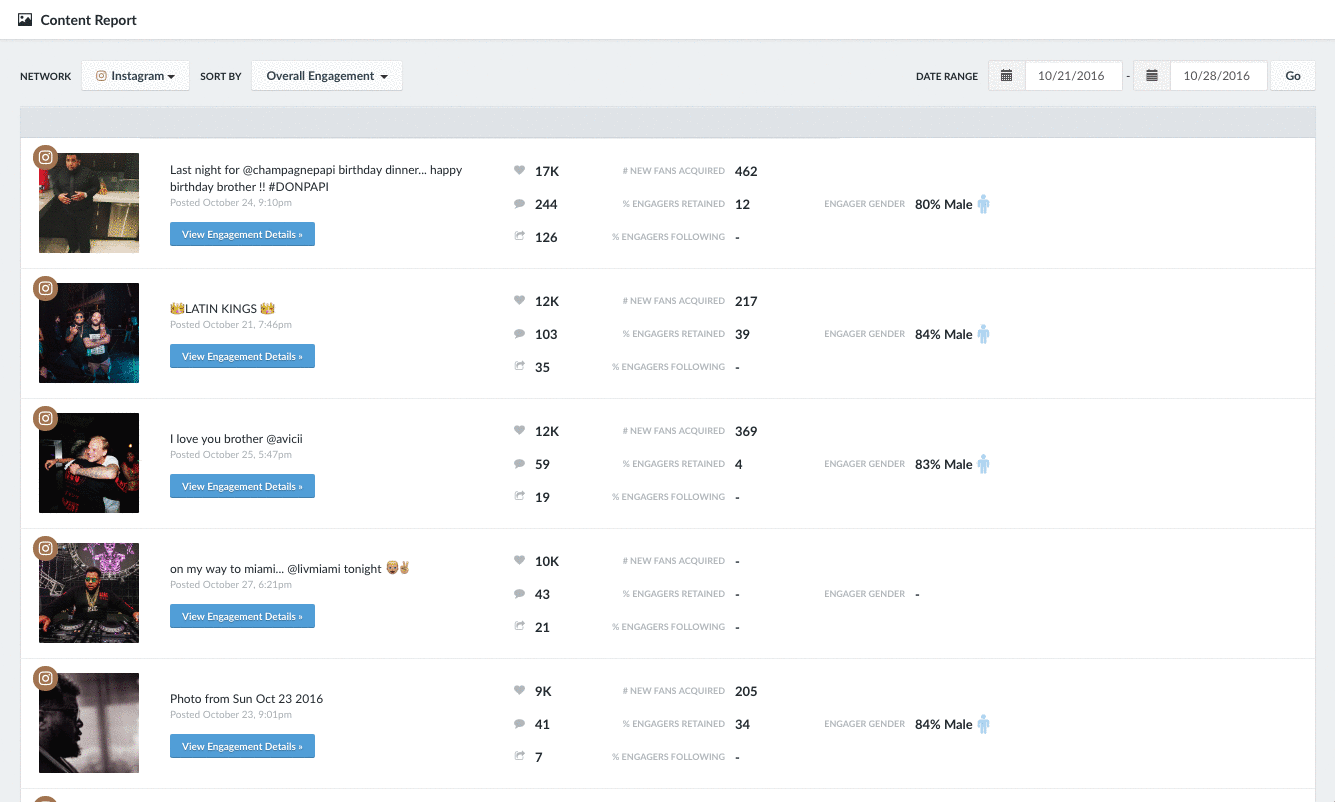Click the calendar icon for start date
This screenshot has width=1335, height=802.
coord(1007,76)
